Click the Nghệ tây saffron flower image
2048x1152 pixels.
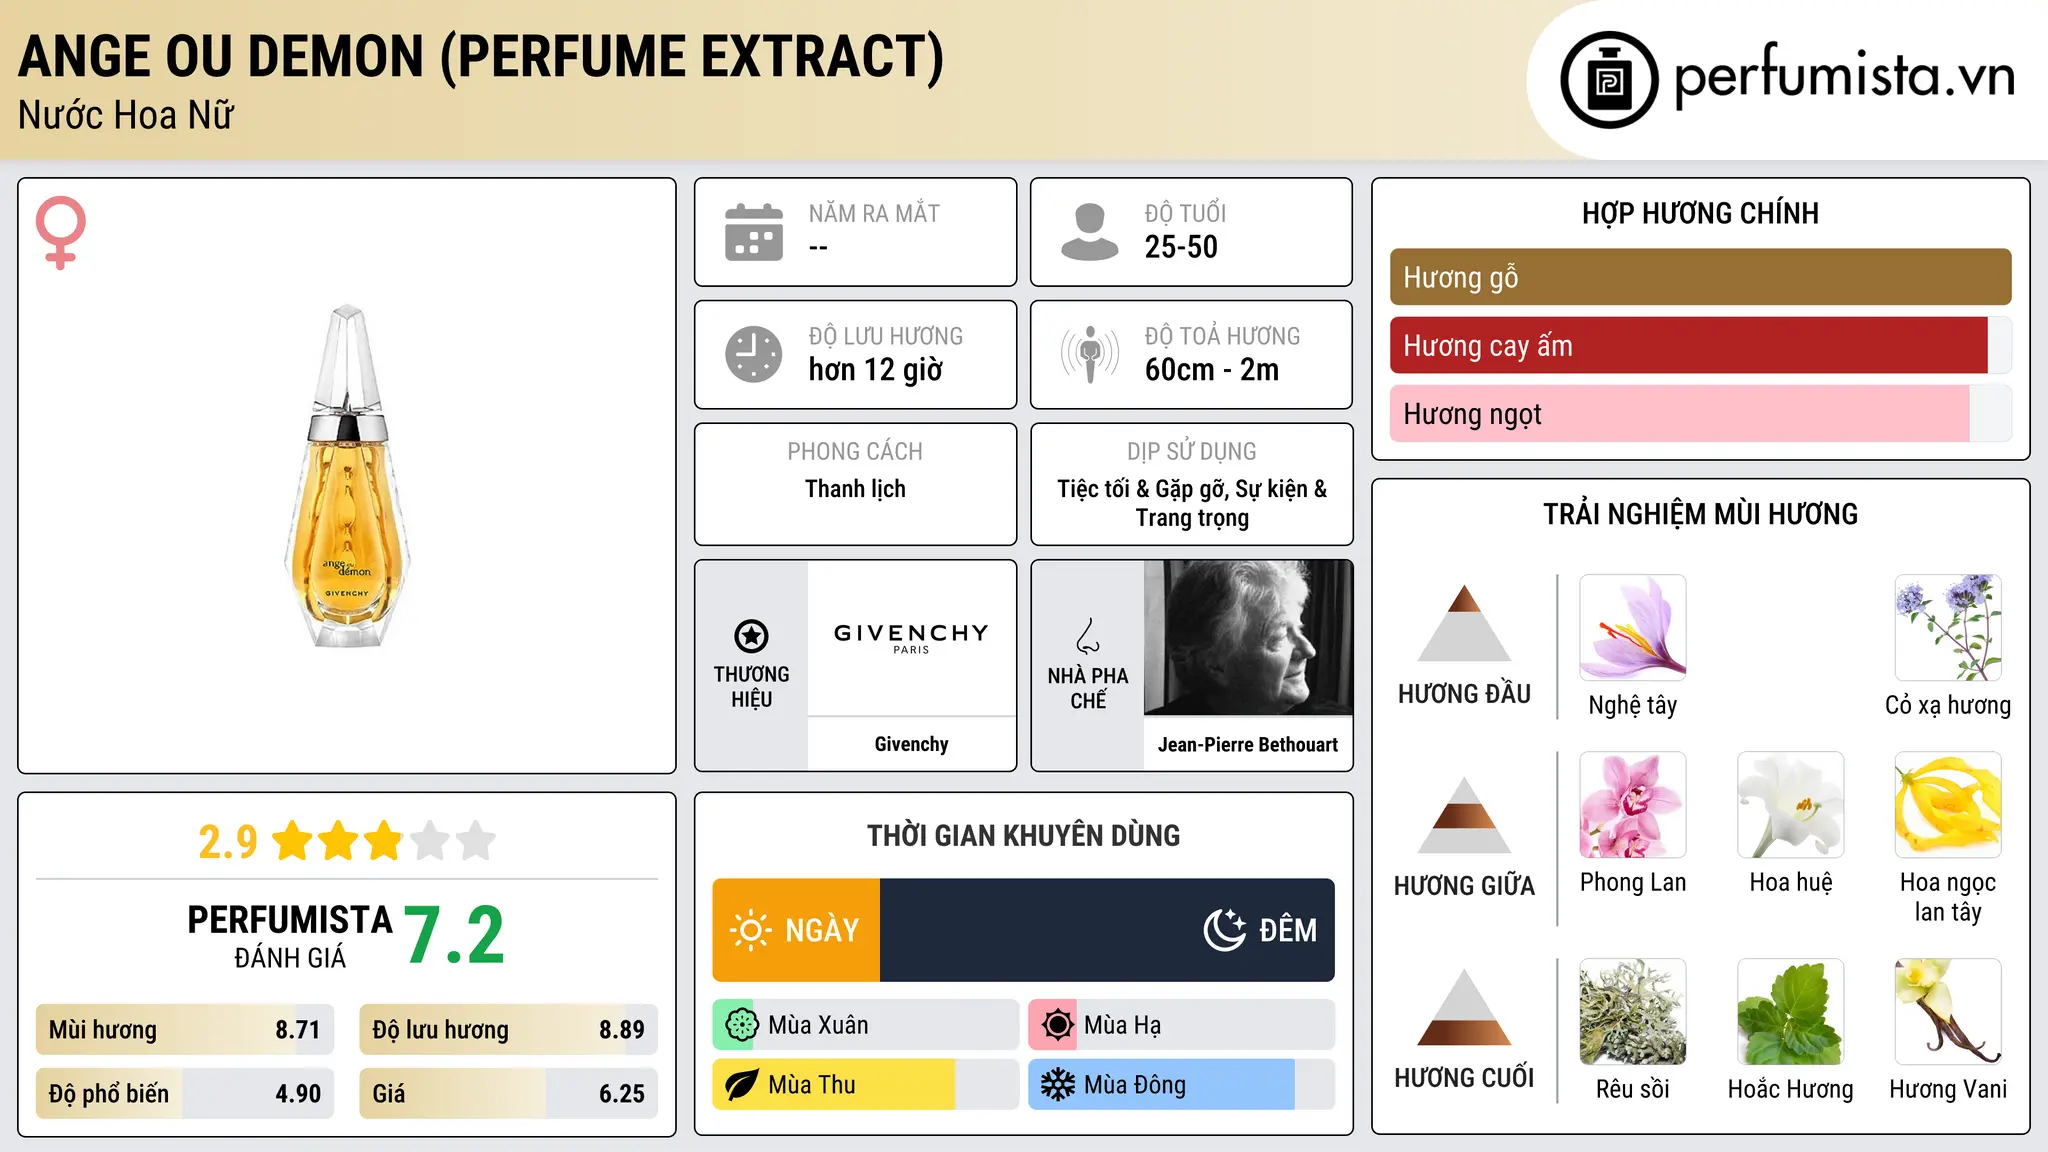coord(1633,627)
